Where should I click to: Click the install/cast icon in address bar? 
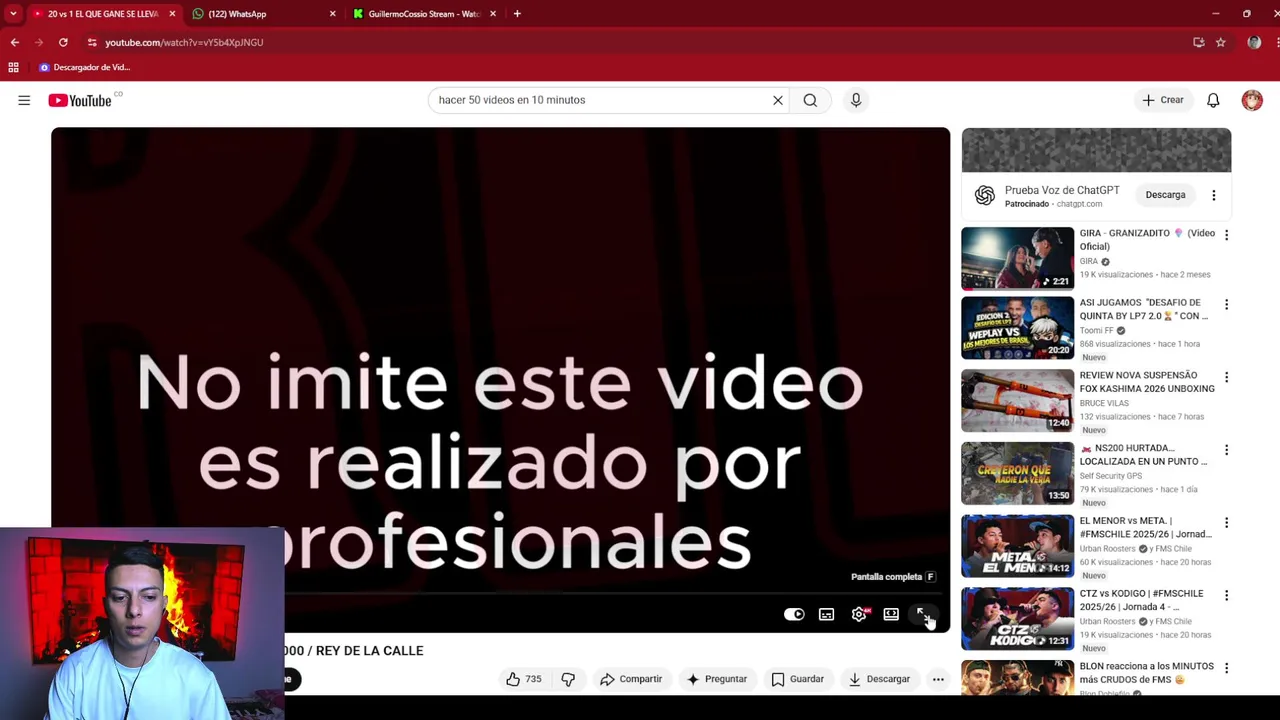tap(1199, 42)
